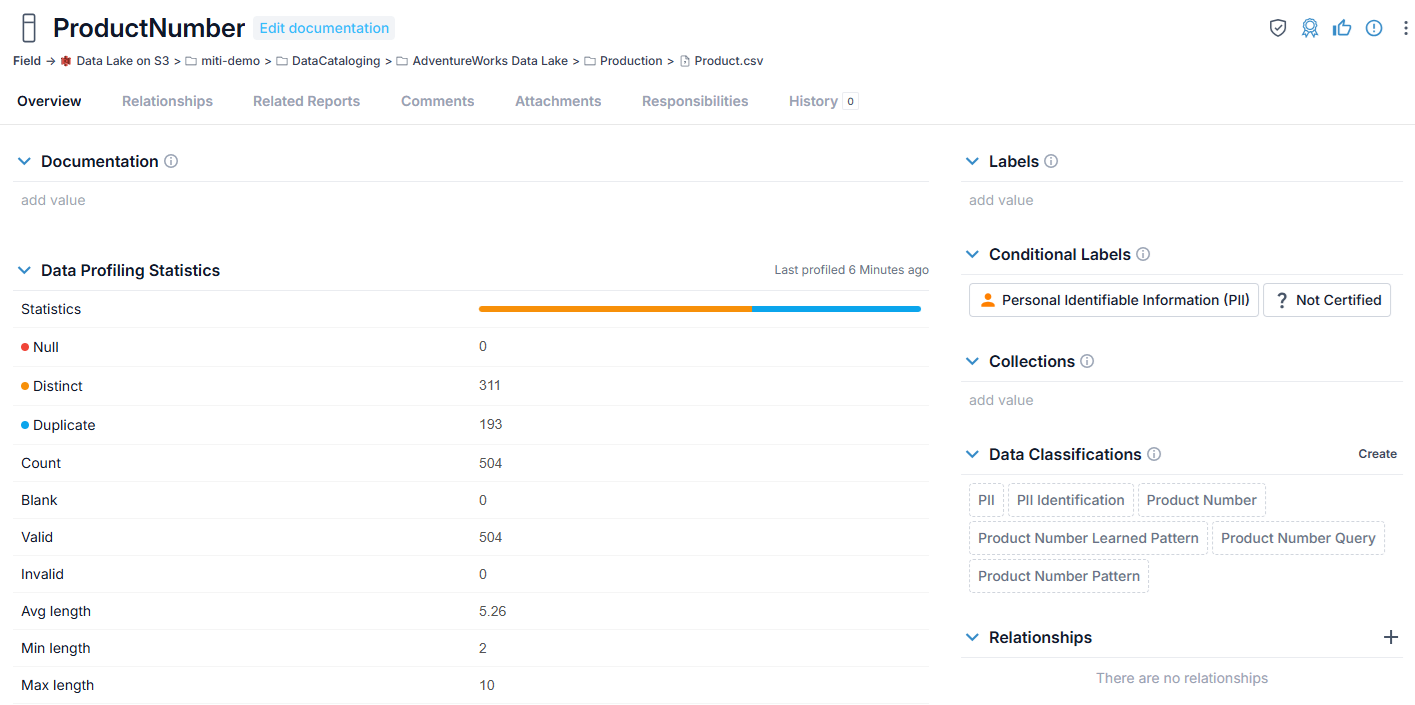Open Product.csv in the breadcrumb
The height and width of the screenshot is (705, 1415).
pyautogui.click(x=721, y=61)
